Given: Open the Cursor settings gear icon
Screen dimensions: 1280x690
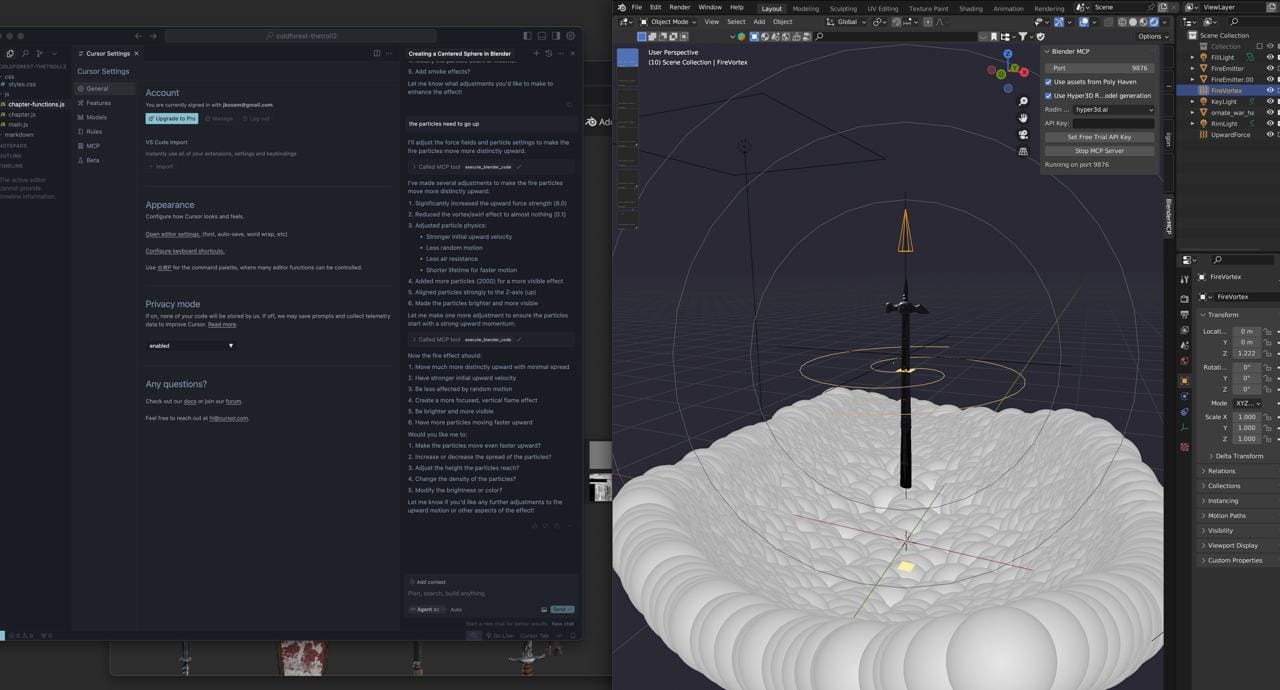Looking at the screenshot, I should pyautogui.click(x=570, y=36).
